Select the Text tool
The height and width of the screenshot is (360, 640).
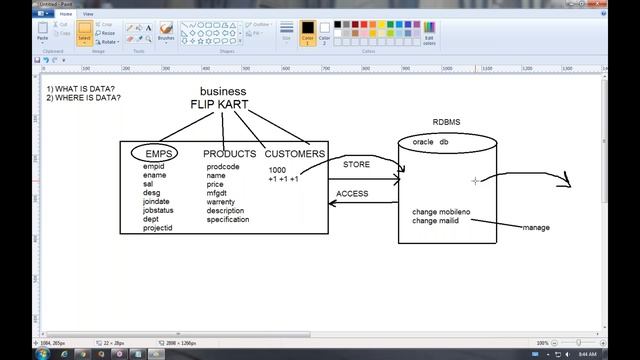(x=148, y=28)
